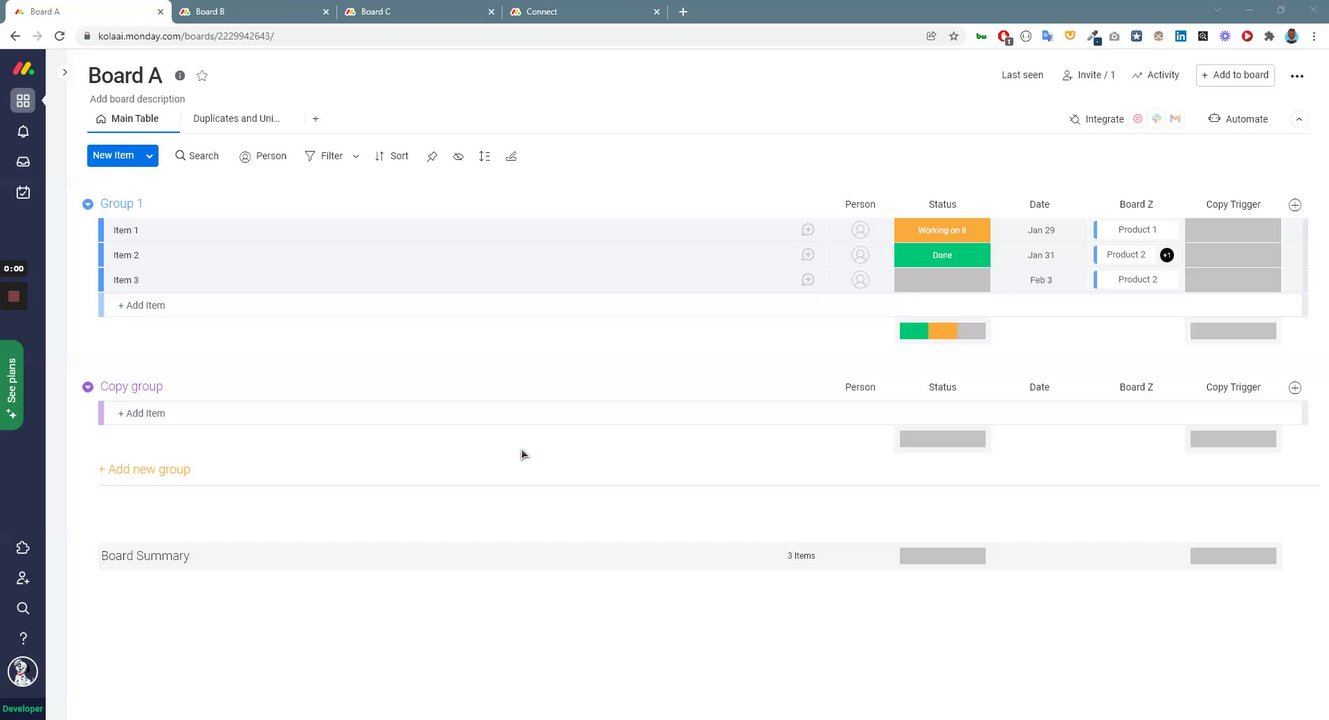
Task: Collapse the board header chevron at right
Action: pos(1299,119)
